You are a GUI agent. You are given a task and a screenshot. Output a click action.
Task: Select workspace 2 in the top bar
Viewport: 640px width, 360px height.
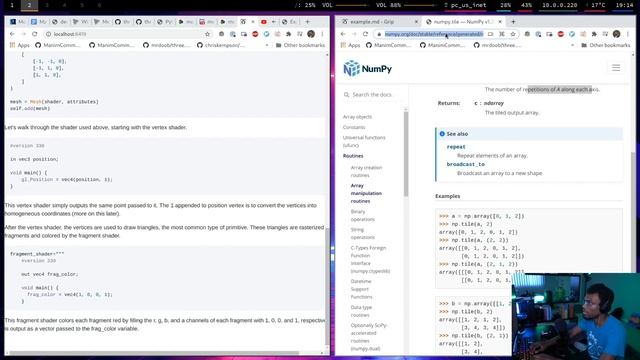pyautogui.click(x=29, y=5)
